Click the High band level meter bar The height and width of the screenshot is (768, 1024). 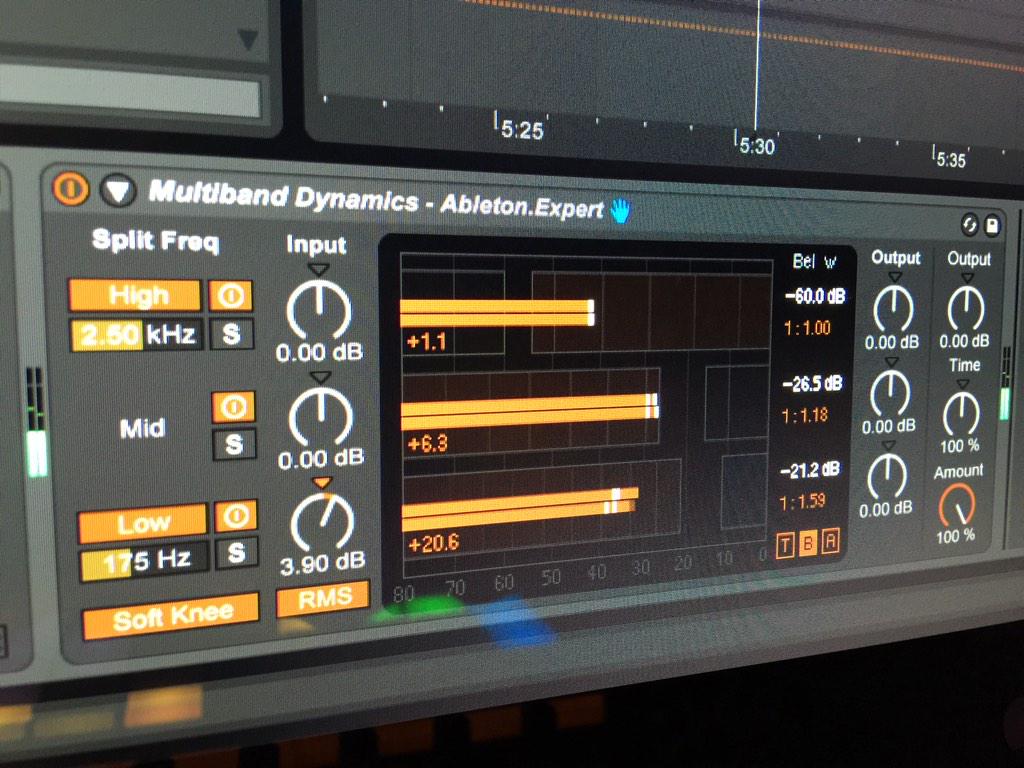[497, 313]
